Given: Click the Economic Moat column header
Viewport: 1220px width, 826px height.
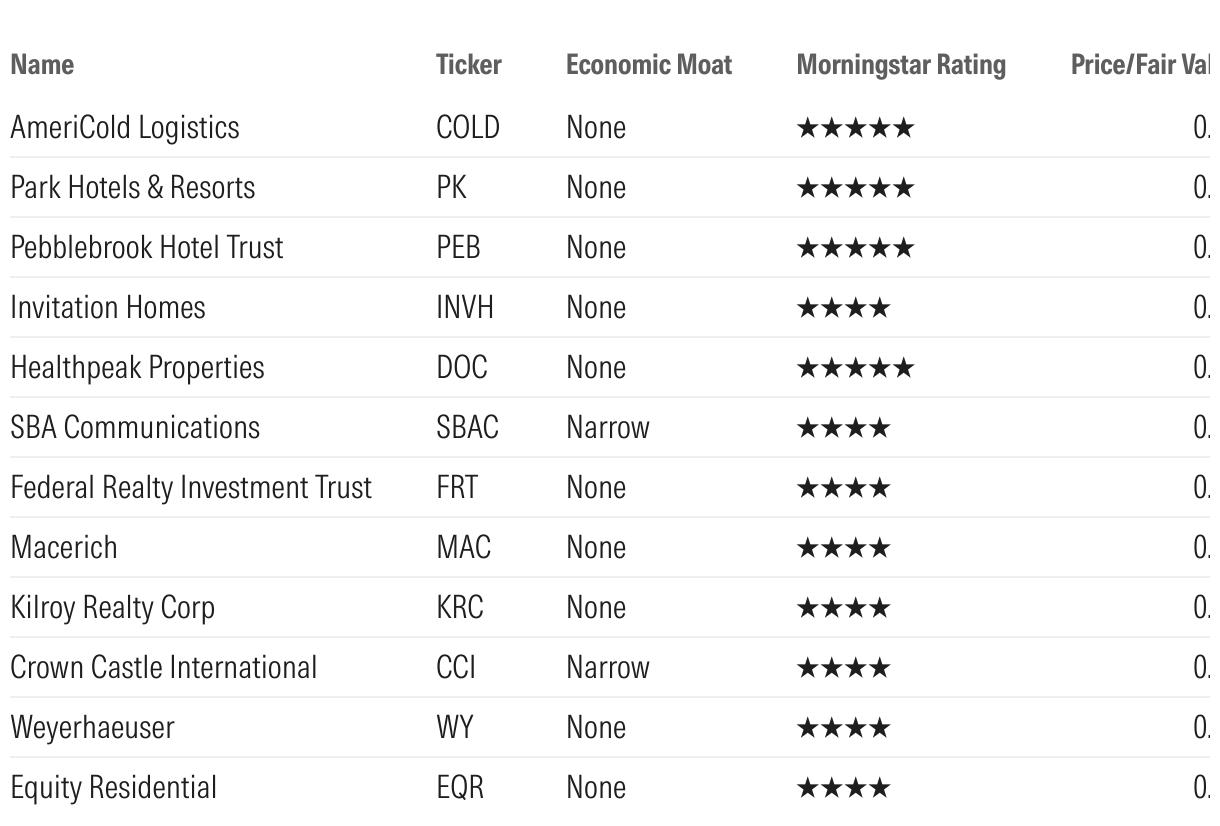Looking at the screenshot, I should [648, 65].
